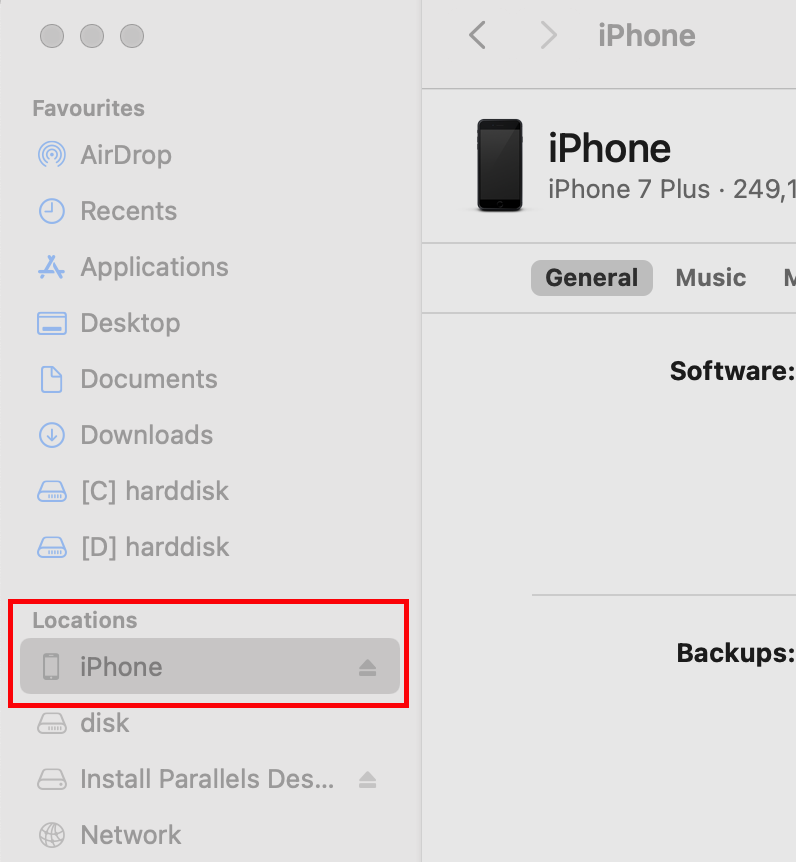The image size is (796, 862).
Task: Select the disk item under Locations
Action: click(x=105, y=723)
